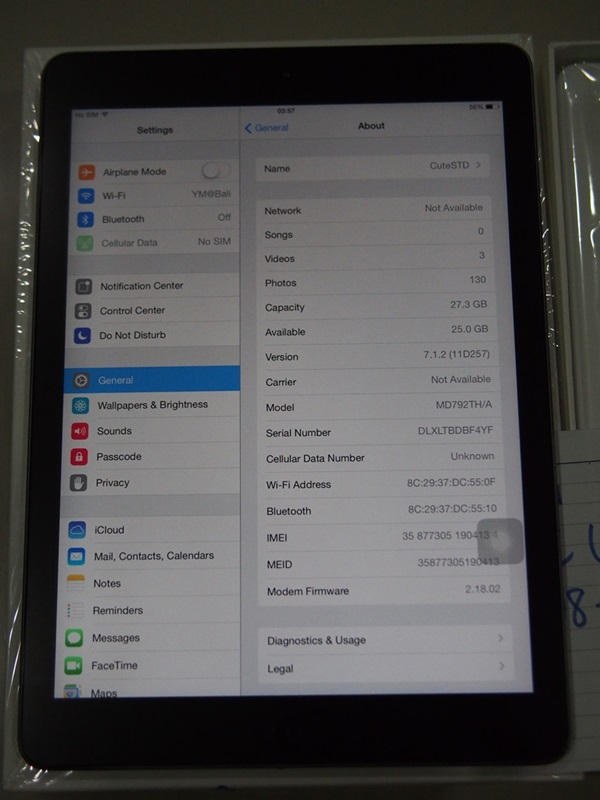
Task: Open Sounds settings label
Action: coord(114,431)
